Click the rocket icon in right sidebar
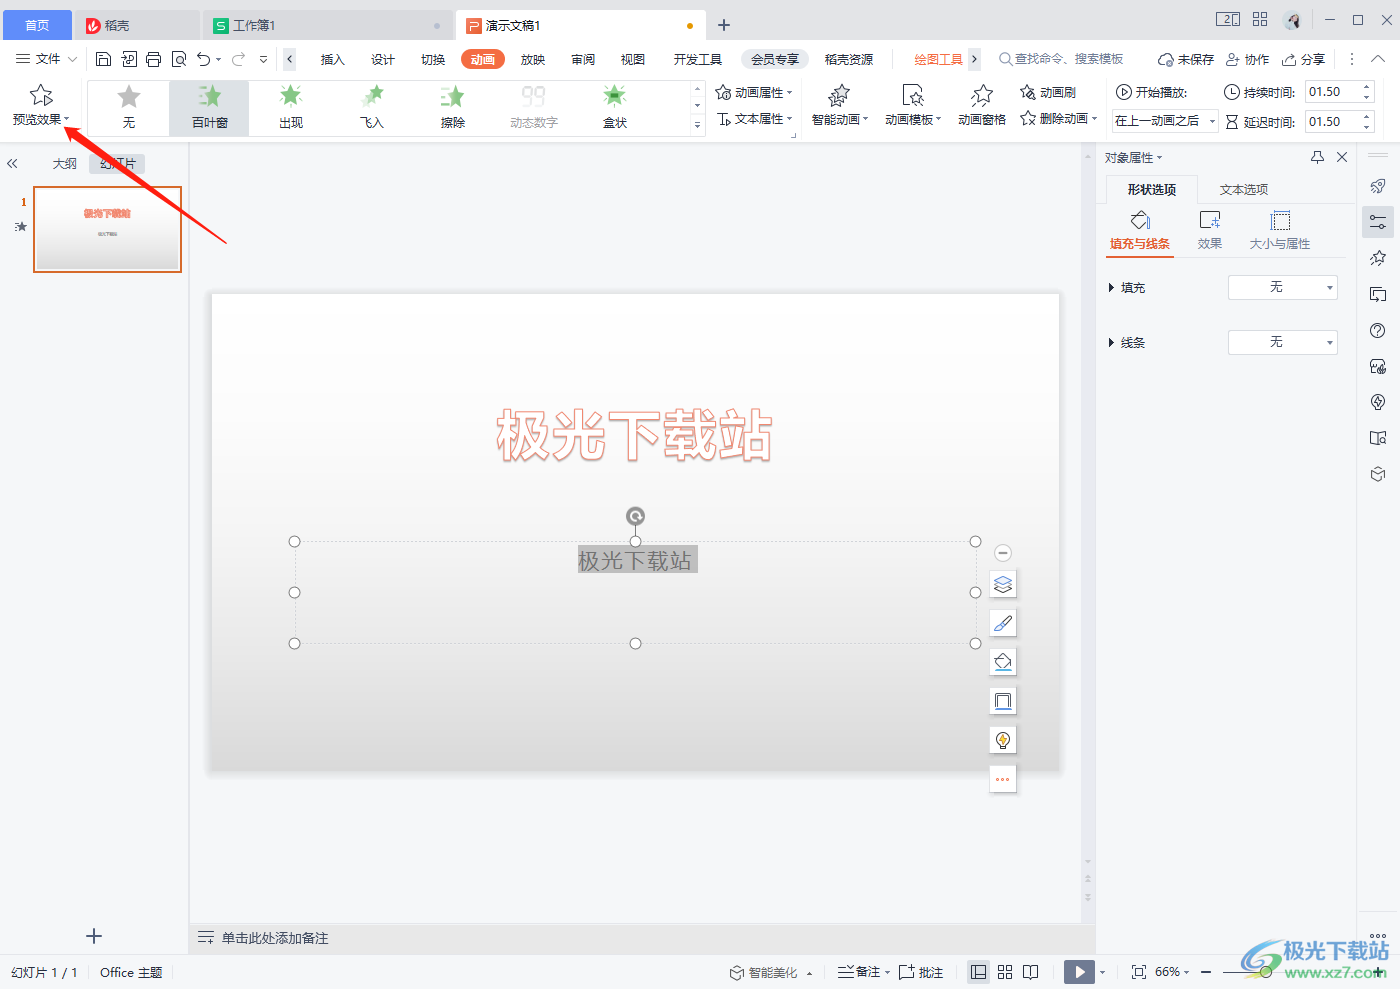The width and height of the screenshot is (1400, 989). pos(1378,186)
